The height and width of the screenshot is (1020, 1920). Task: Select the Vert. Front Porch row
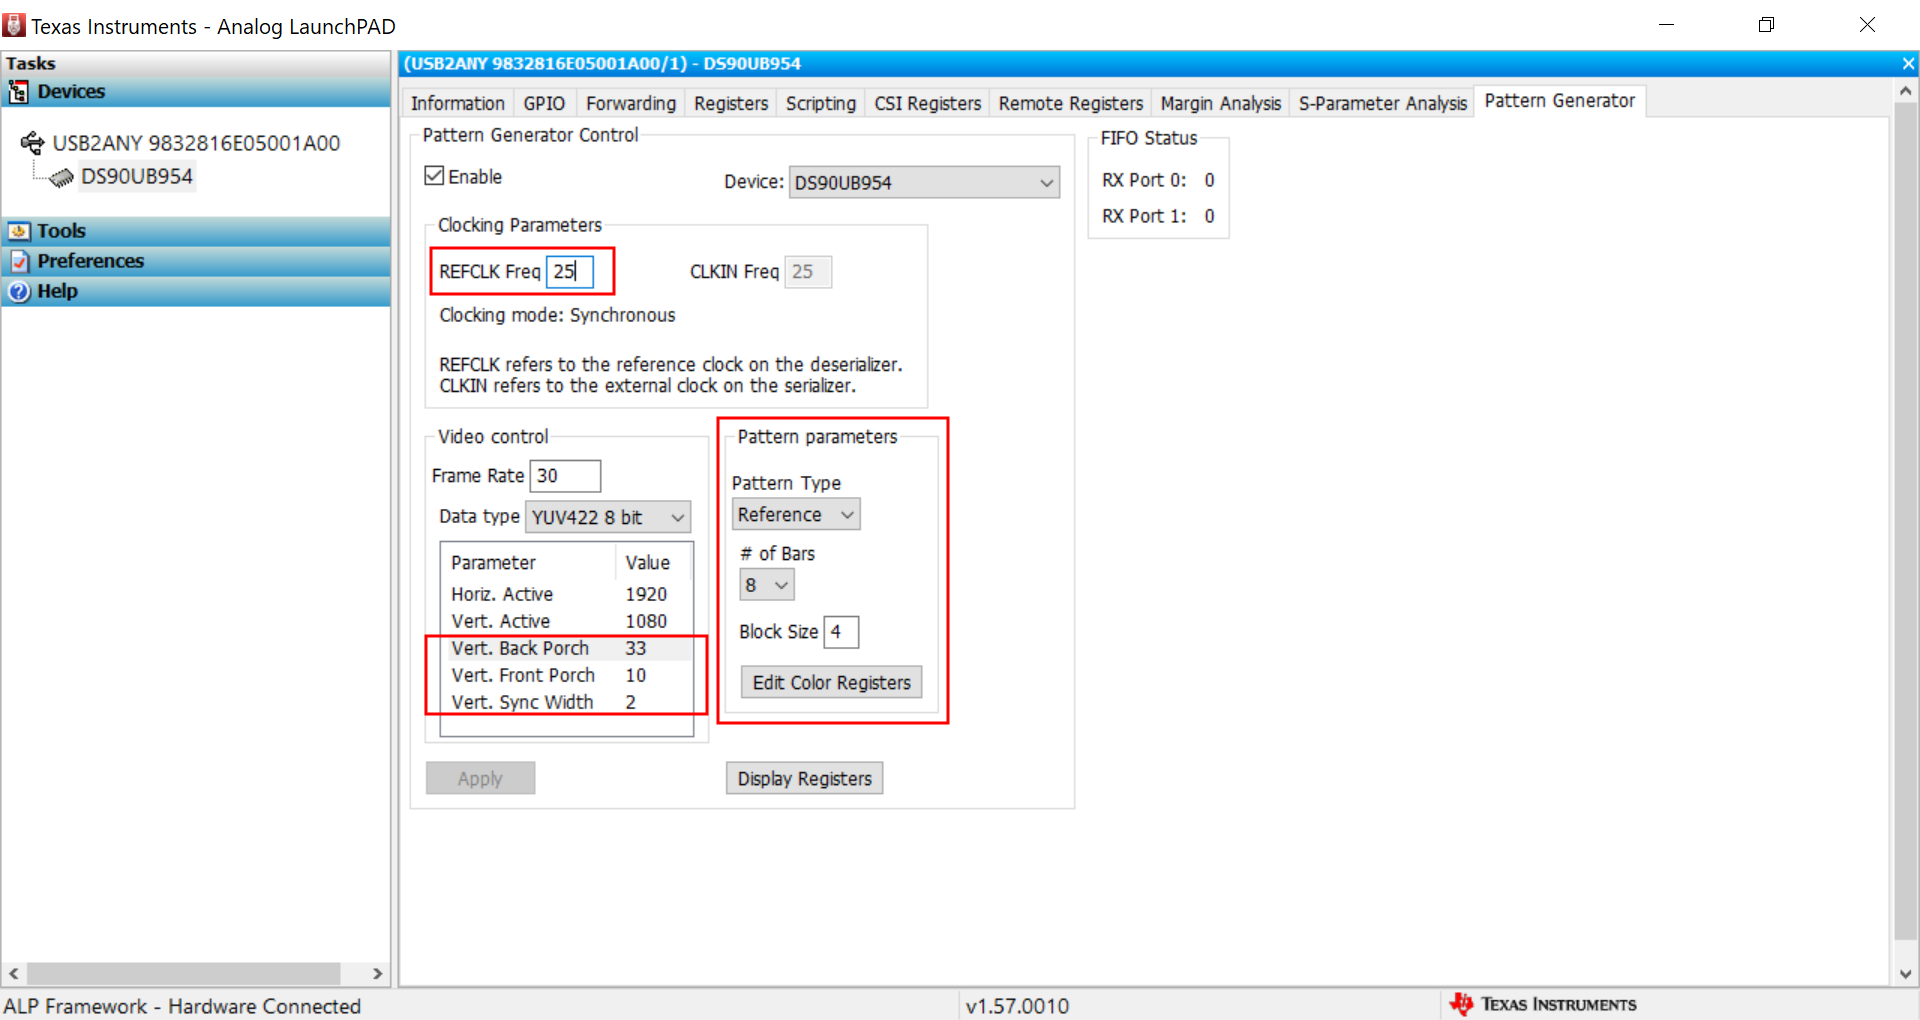tap(566, 675)
